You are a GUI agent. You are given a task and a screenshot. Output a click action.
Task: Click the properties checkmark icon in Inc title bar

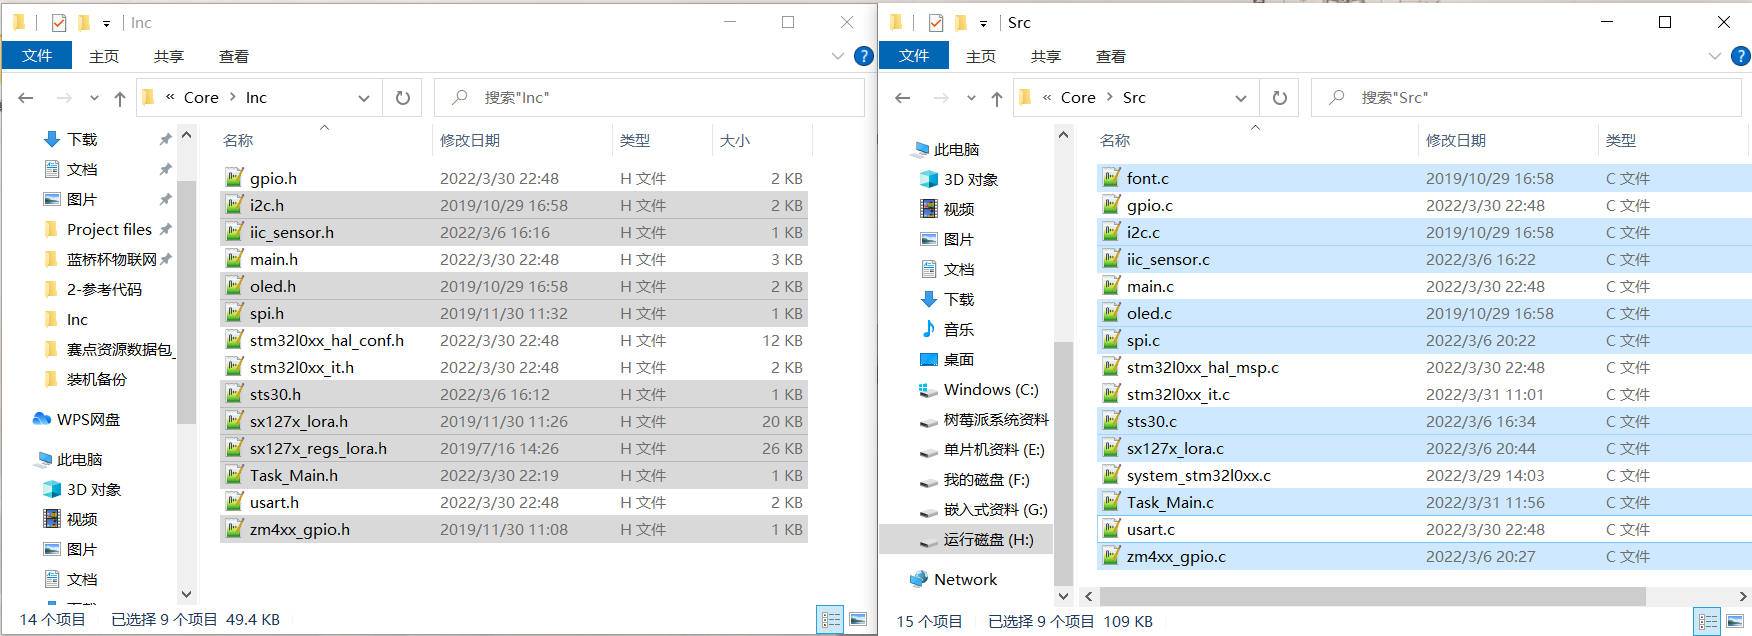pyautogui.click(x=59, y=22)
